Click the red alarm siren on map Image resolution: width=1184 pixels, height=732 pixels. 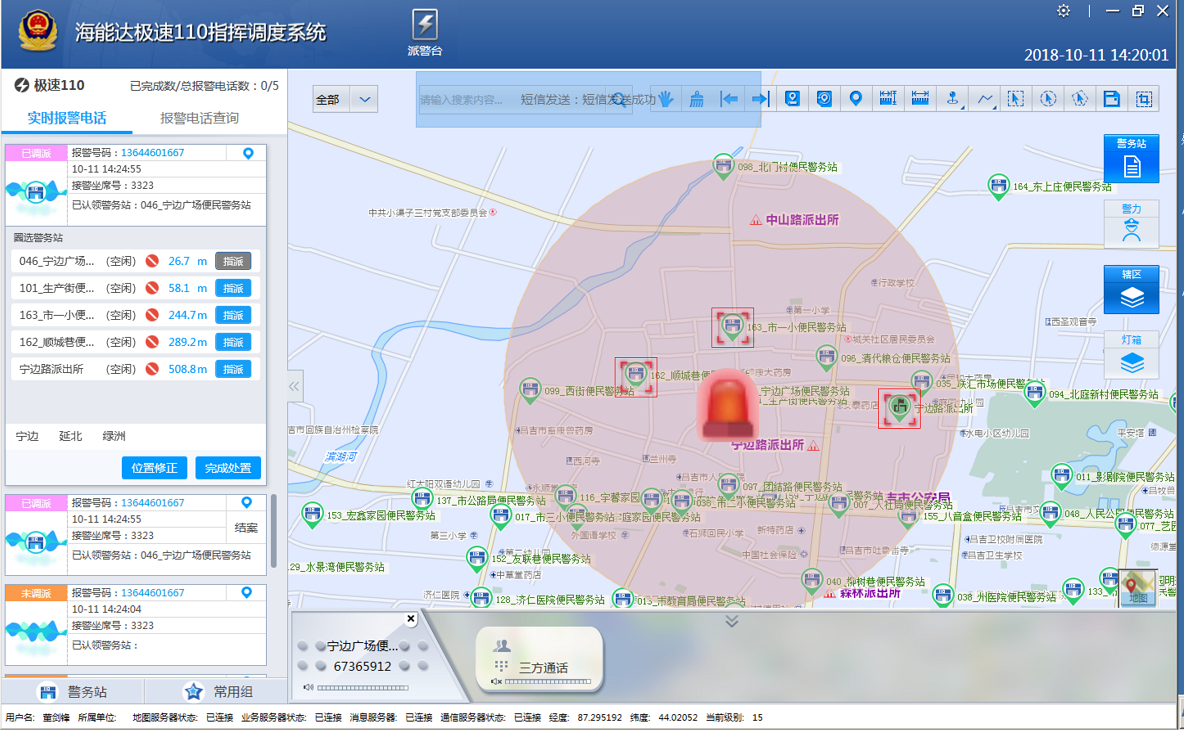click(x=729, y=404)
